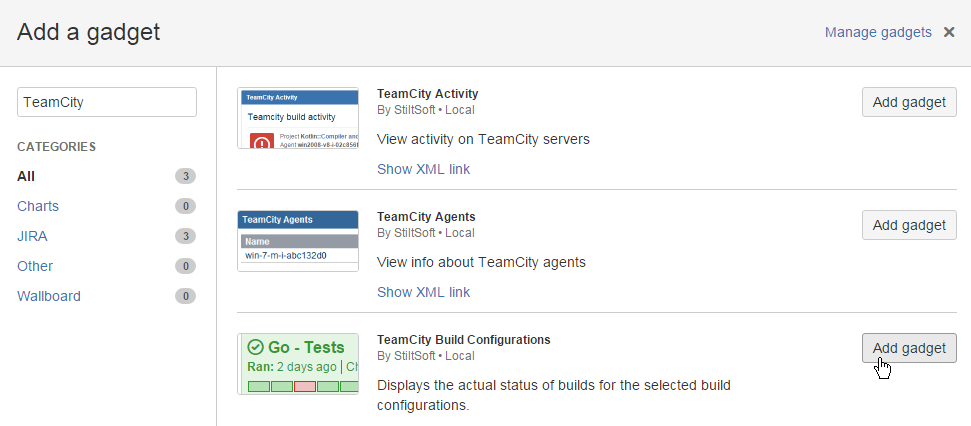Image resolution: width=971 pixels, height=426 pixels.
Task: Click the red error icon in Activity thumbnail
Action: 261,142
